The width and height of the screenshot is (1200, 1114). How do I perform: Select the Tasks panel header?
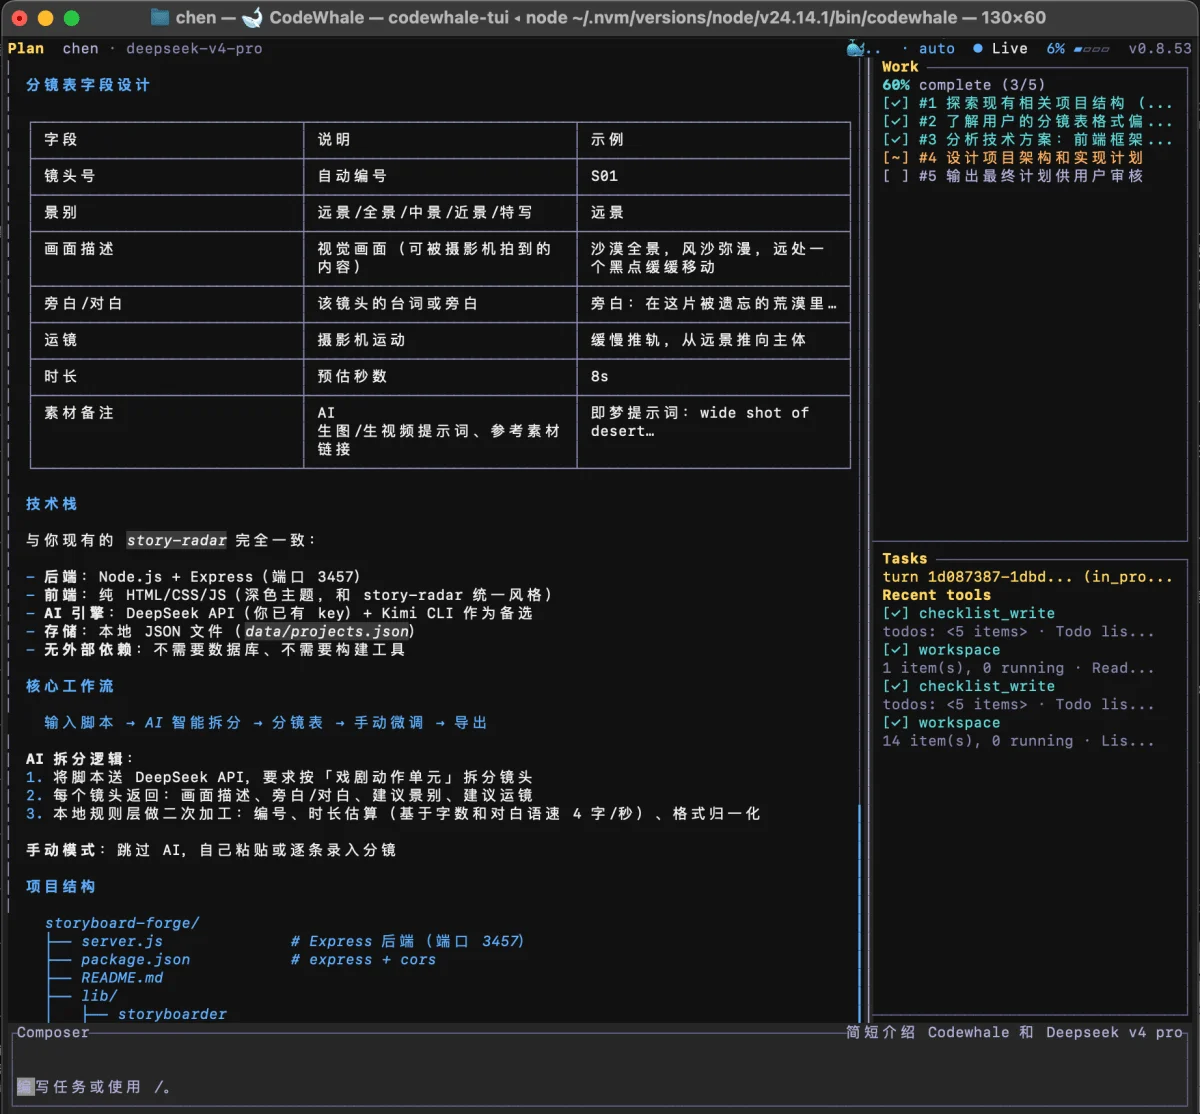click(x=905, y=558)
